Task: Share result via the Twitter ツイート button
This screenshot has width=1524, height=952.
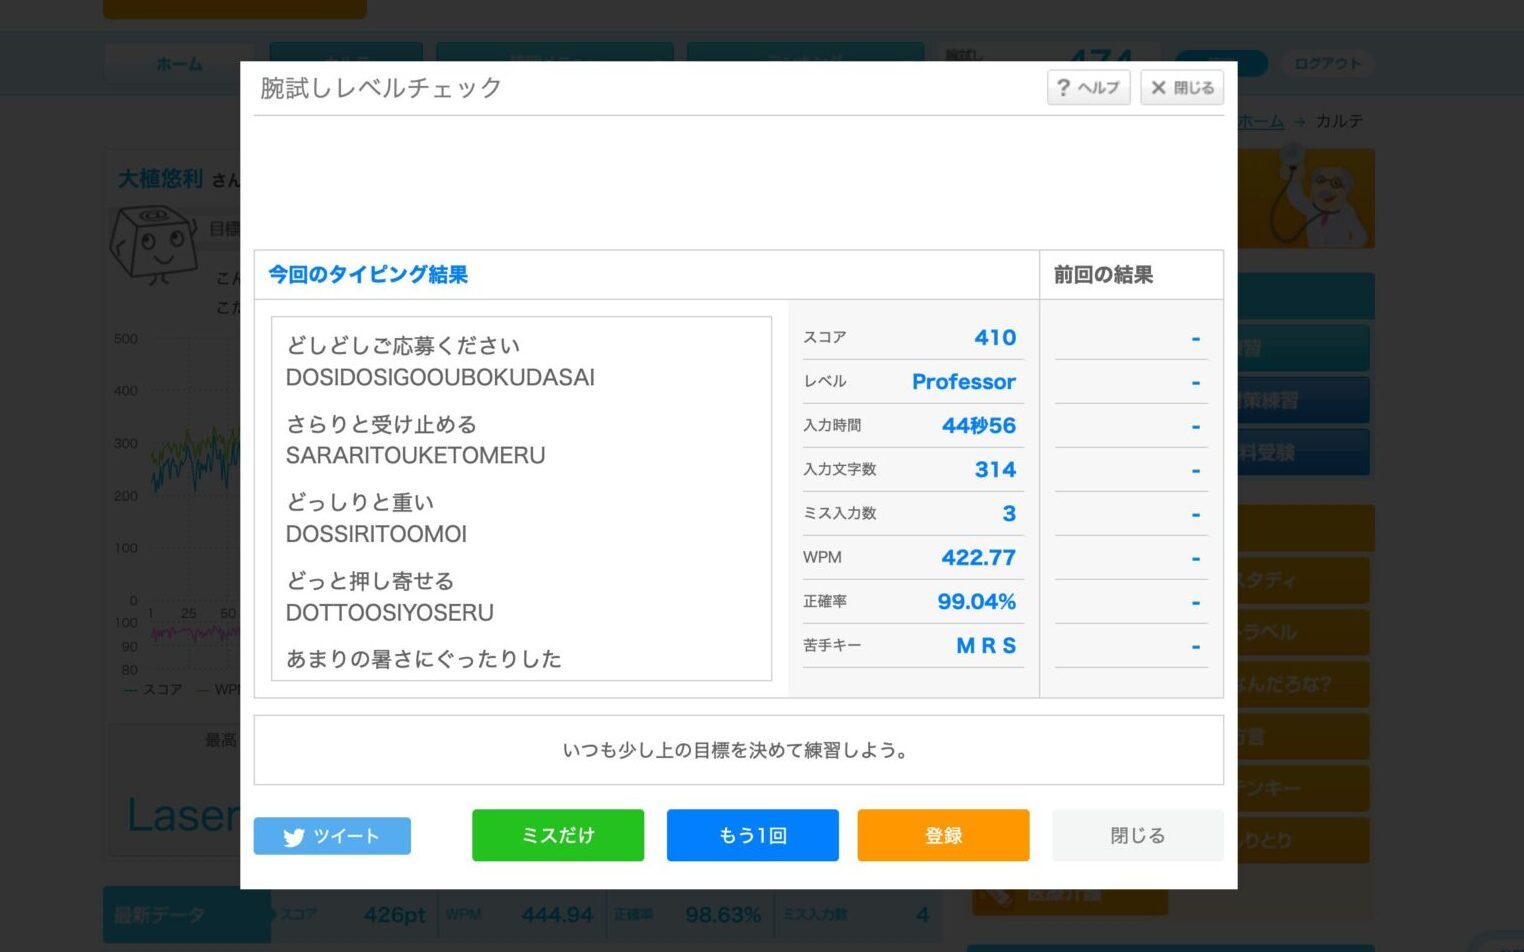Action: 332,836
